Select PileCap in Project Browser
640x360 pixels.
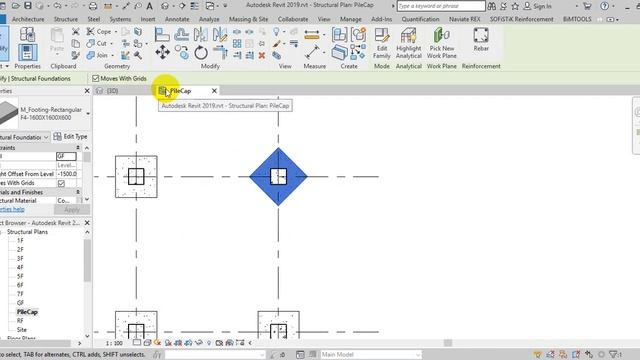coord(27,312)
